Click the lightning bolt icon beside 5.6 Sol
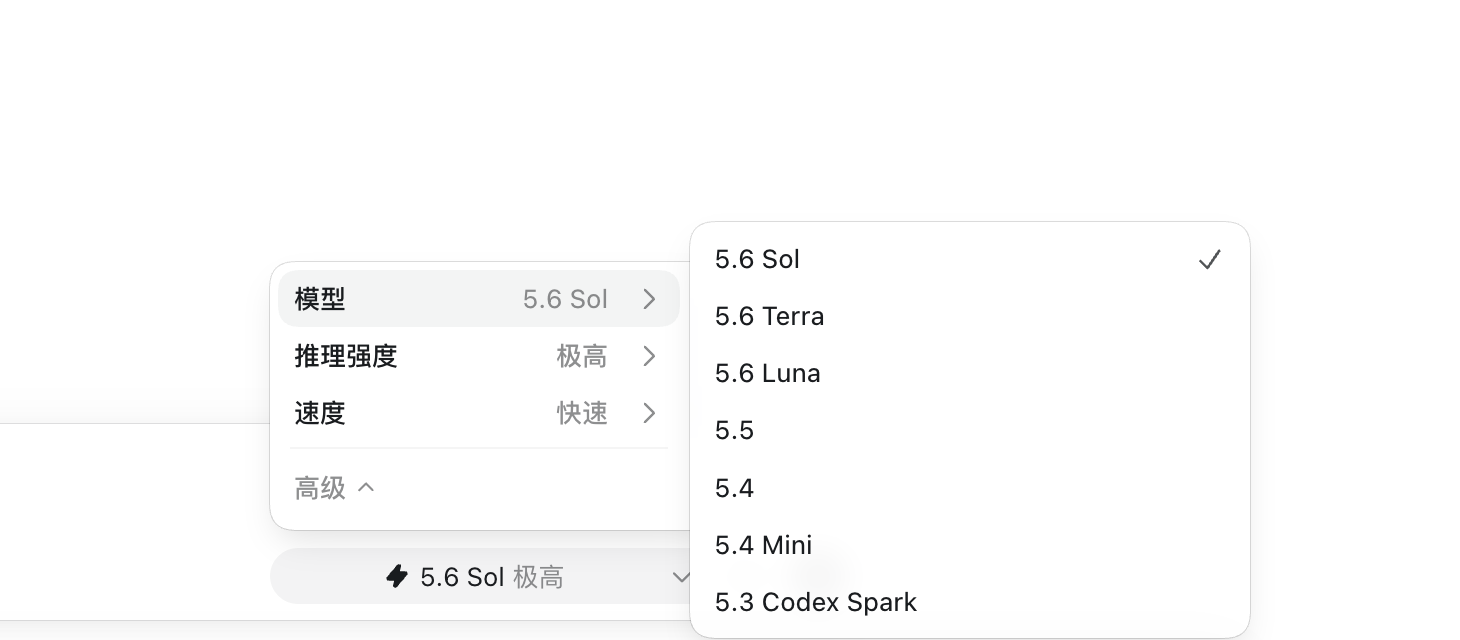1460x640 pixels. pyautogui.click(x=397, y=577)
